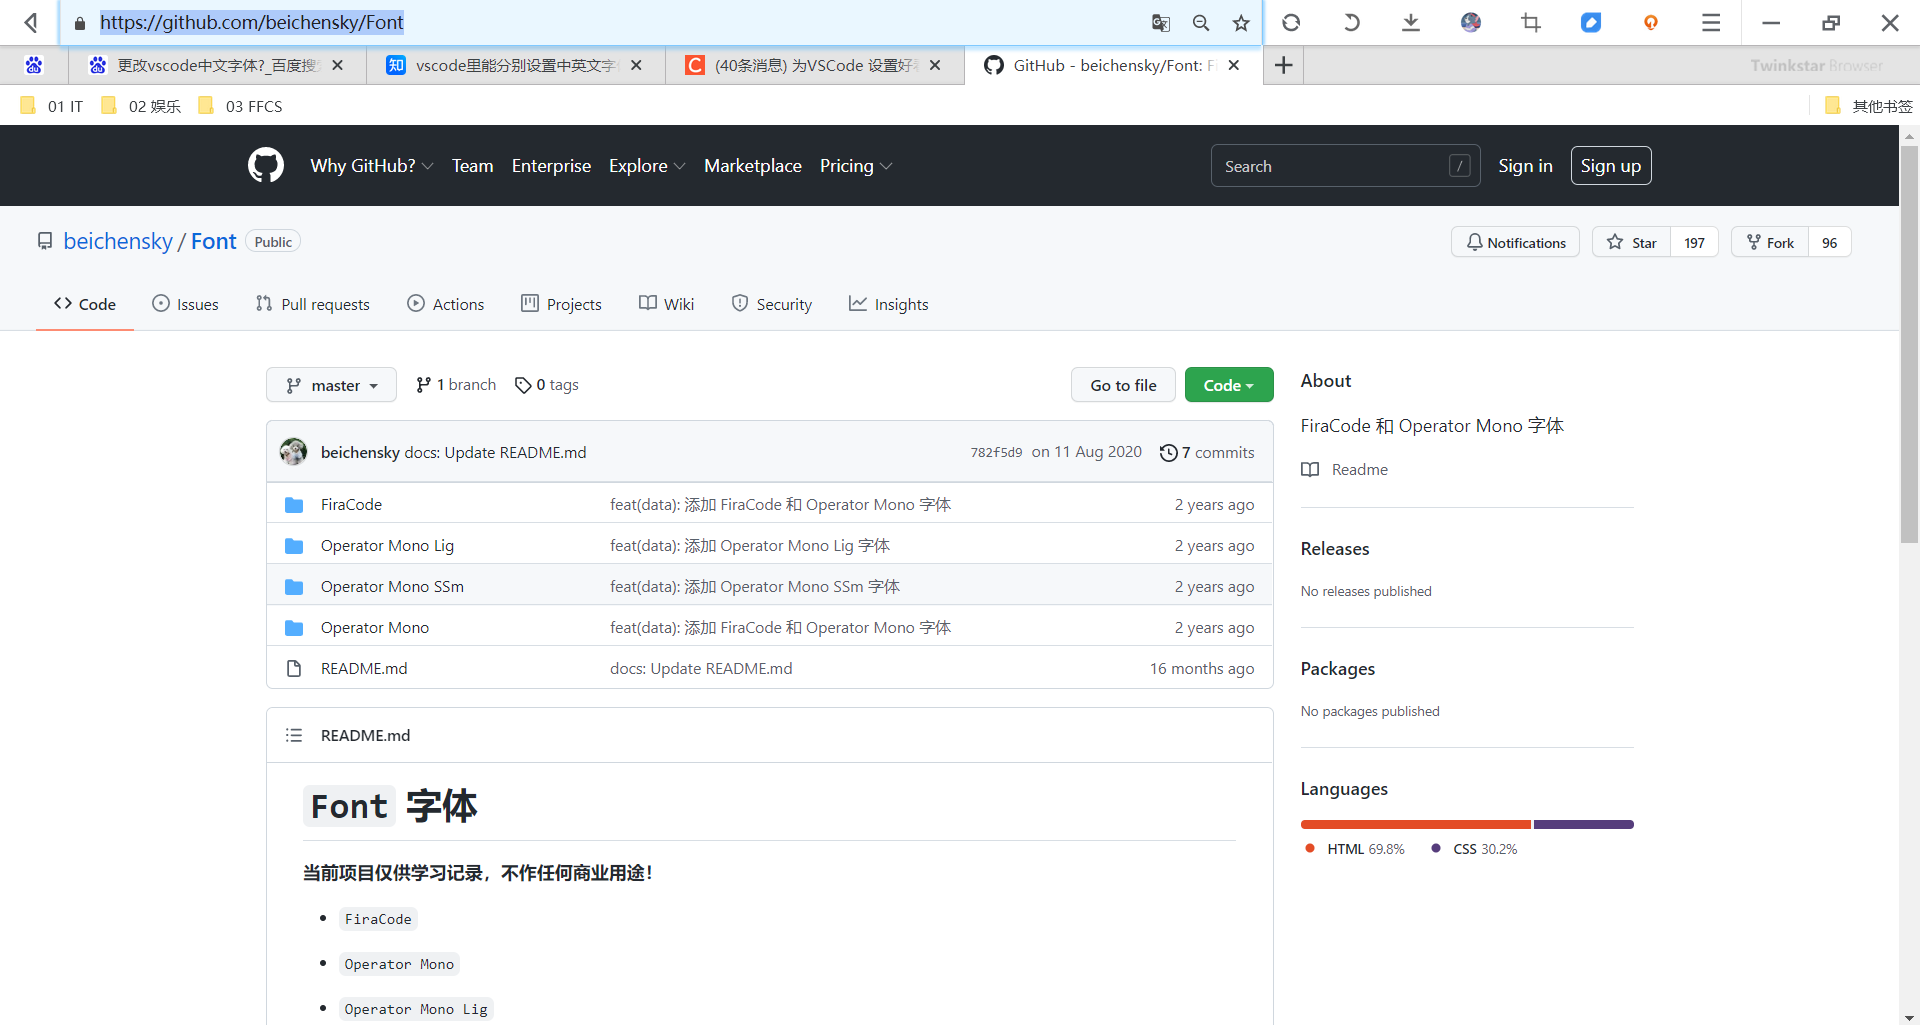Click the Sign up button

tap(1611, 166)
